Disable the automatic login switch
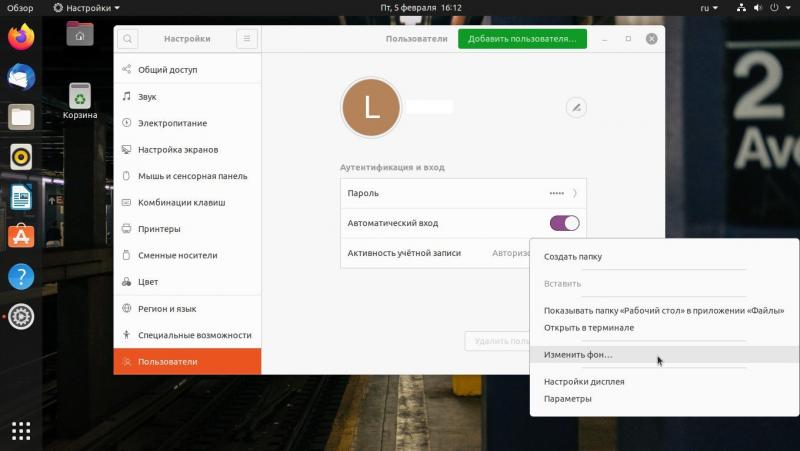 [564, 223]
